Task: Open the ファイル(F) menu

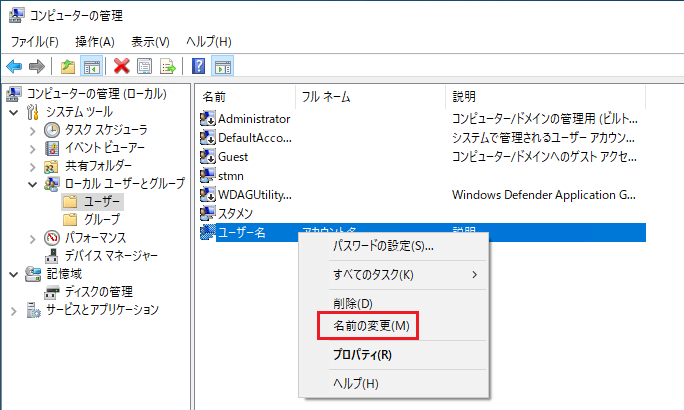Action: click(x=34, y=42)
